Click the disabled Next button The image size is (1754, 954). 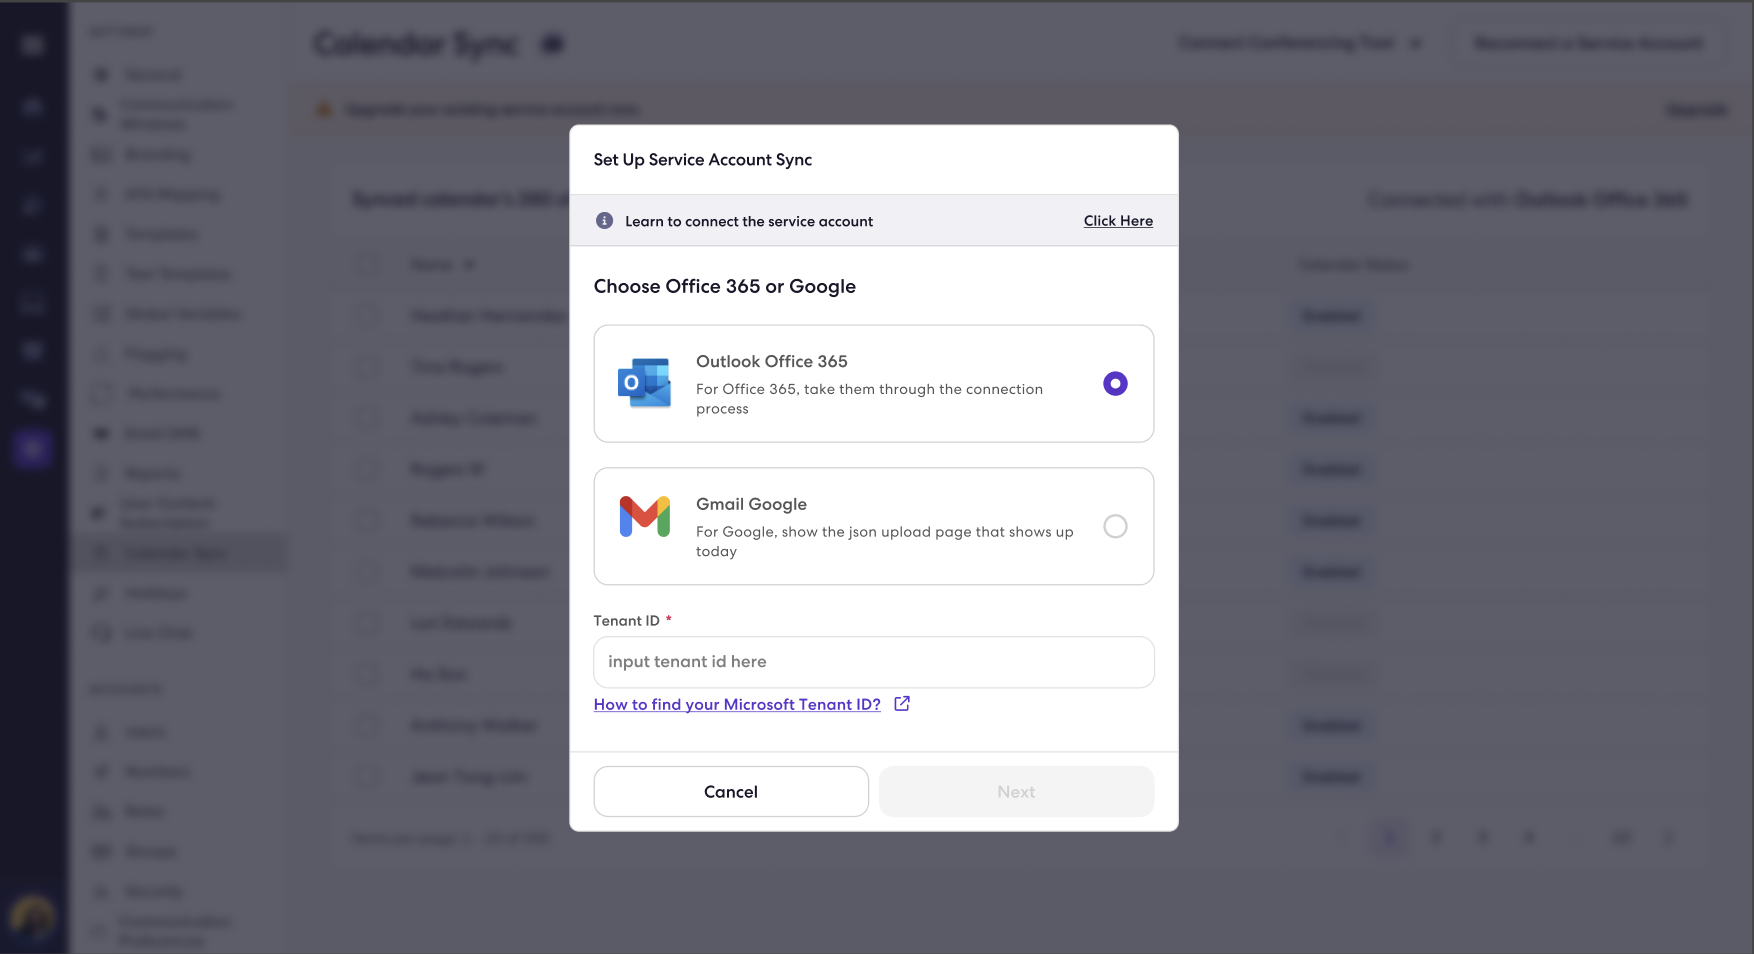(x=1016, y=792)
